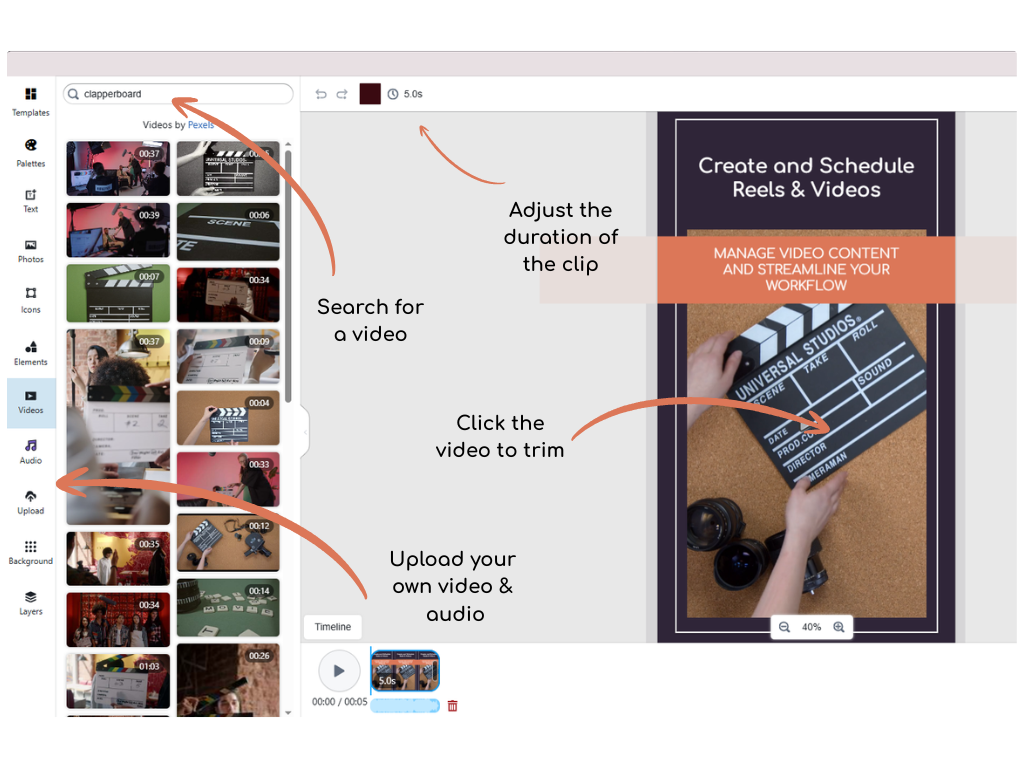The width and height of the screenshot is (1024, 768).
Task: Select the 00:04 corkboard clapperboard video
Action: click(x=228, y=418)
